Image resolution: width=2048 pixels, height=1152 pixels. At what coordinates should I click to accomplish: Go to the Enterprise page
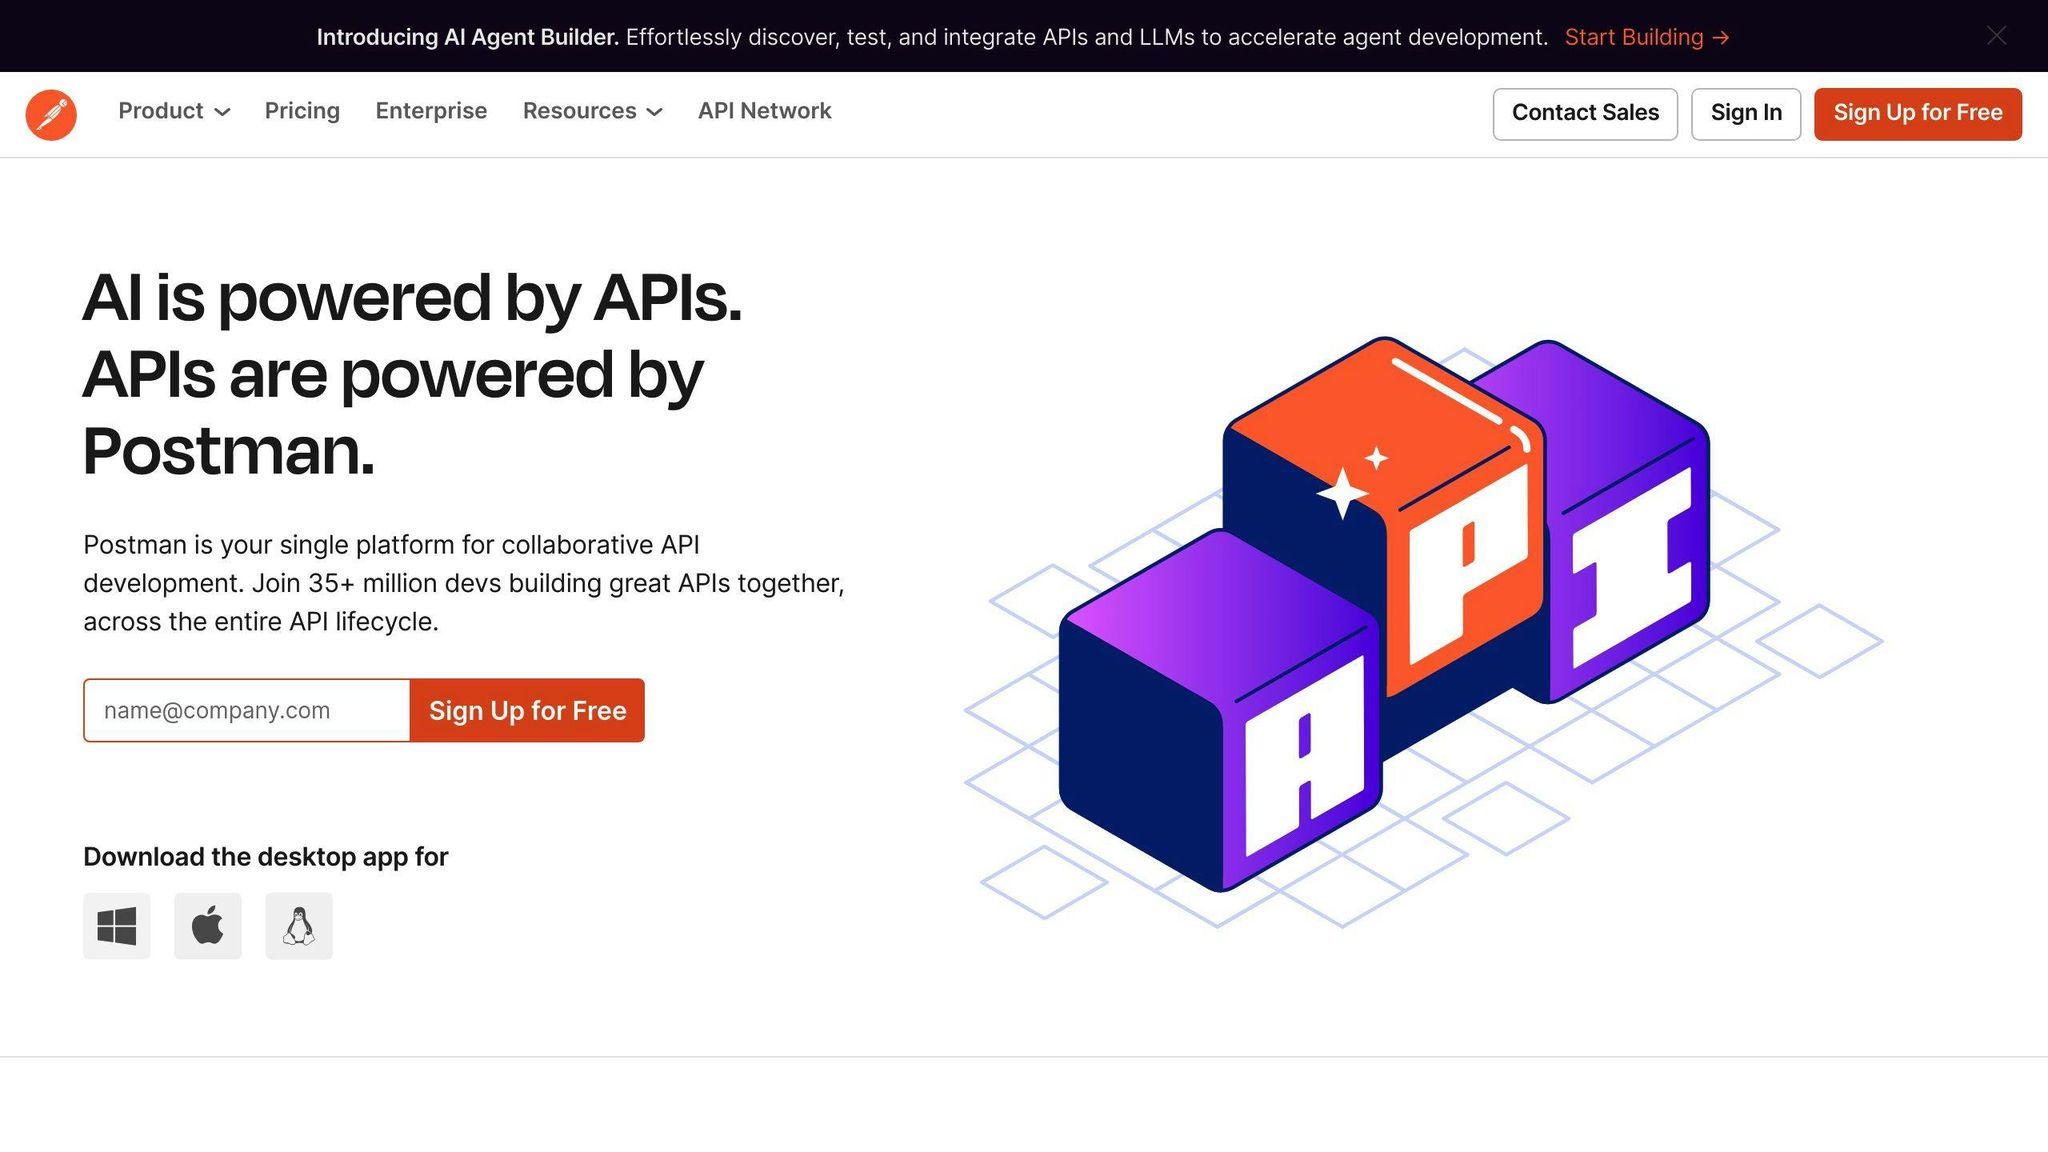(431, 111)
